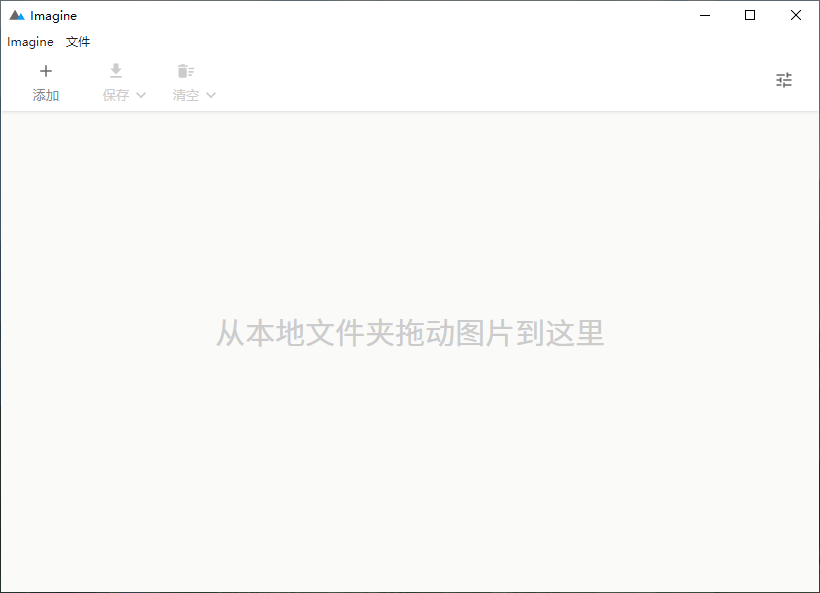Minimize the Imagine window
This screenshot has width=820, height=593.
705,15
